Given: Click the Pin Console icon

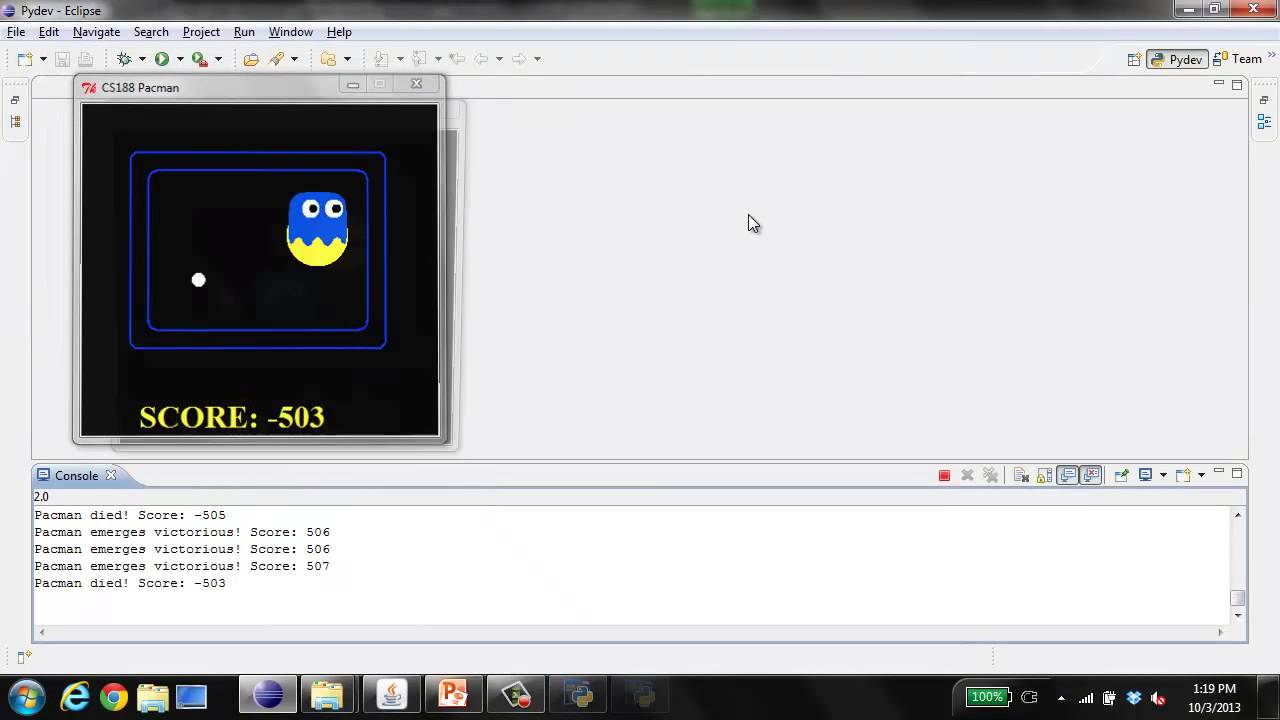Looking at the screenshot, I should point(1121,475).
